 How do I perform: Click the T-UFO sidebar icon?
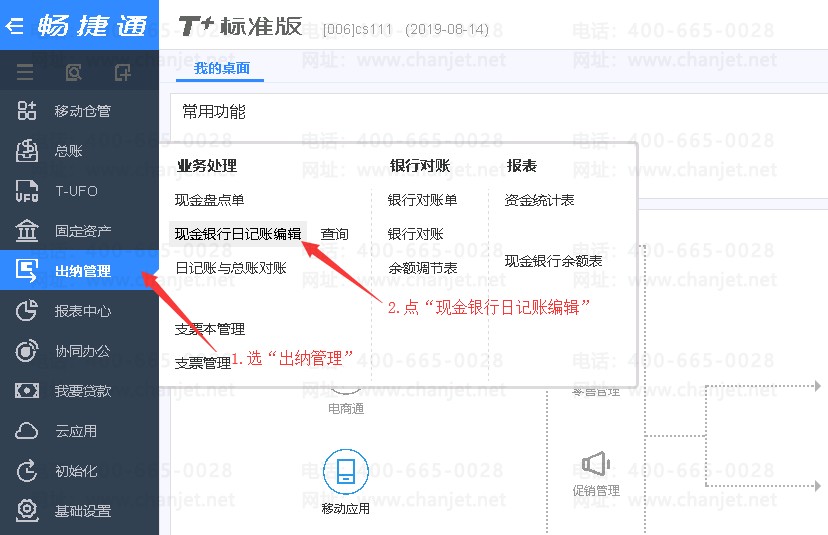tap(26, 191)
